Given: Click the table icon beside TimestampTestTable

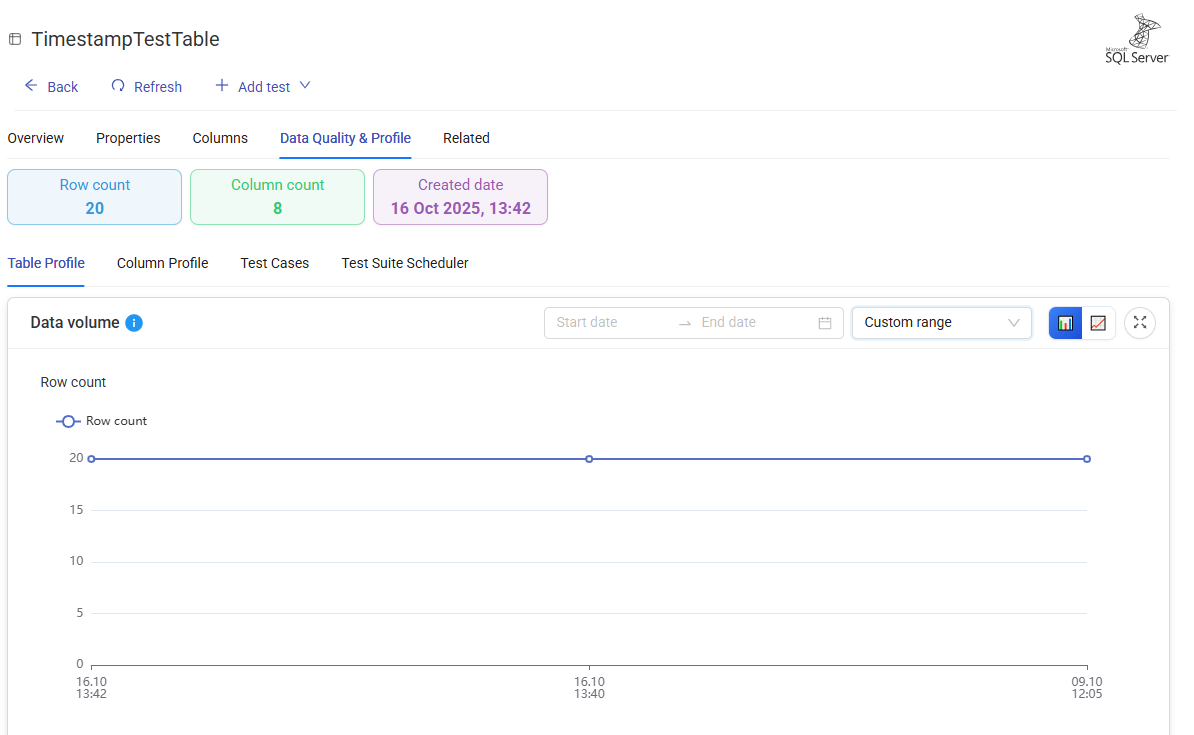Looking at the screenshot, I should pyautogui.click(x=15, y=40).
